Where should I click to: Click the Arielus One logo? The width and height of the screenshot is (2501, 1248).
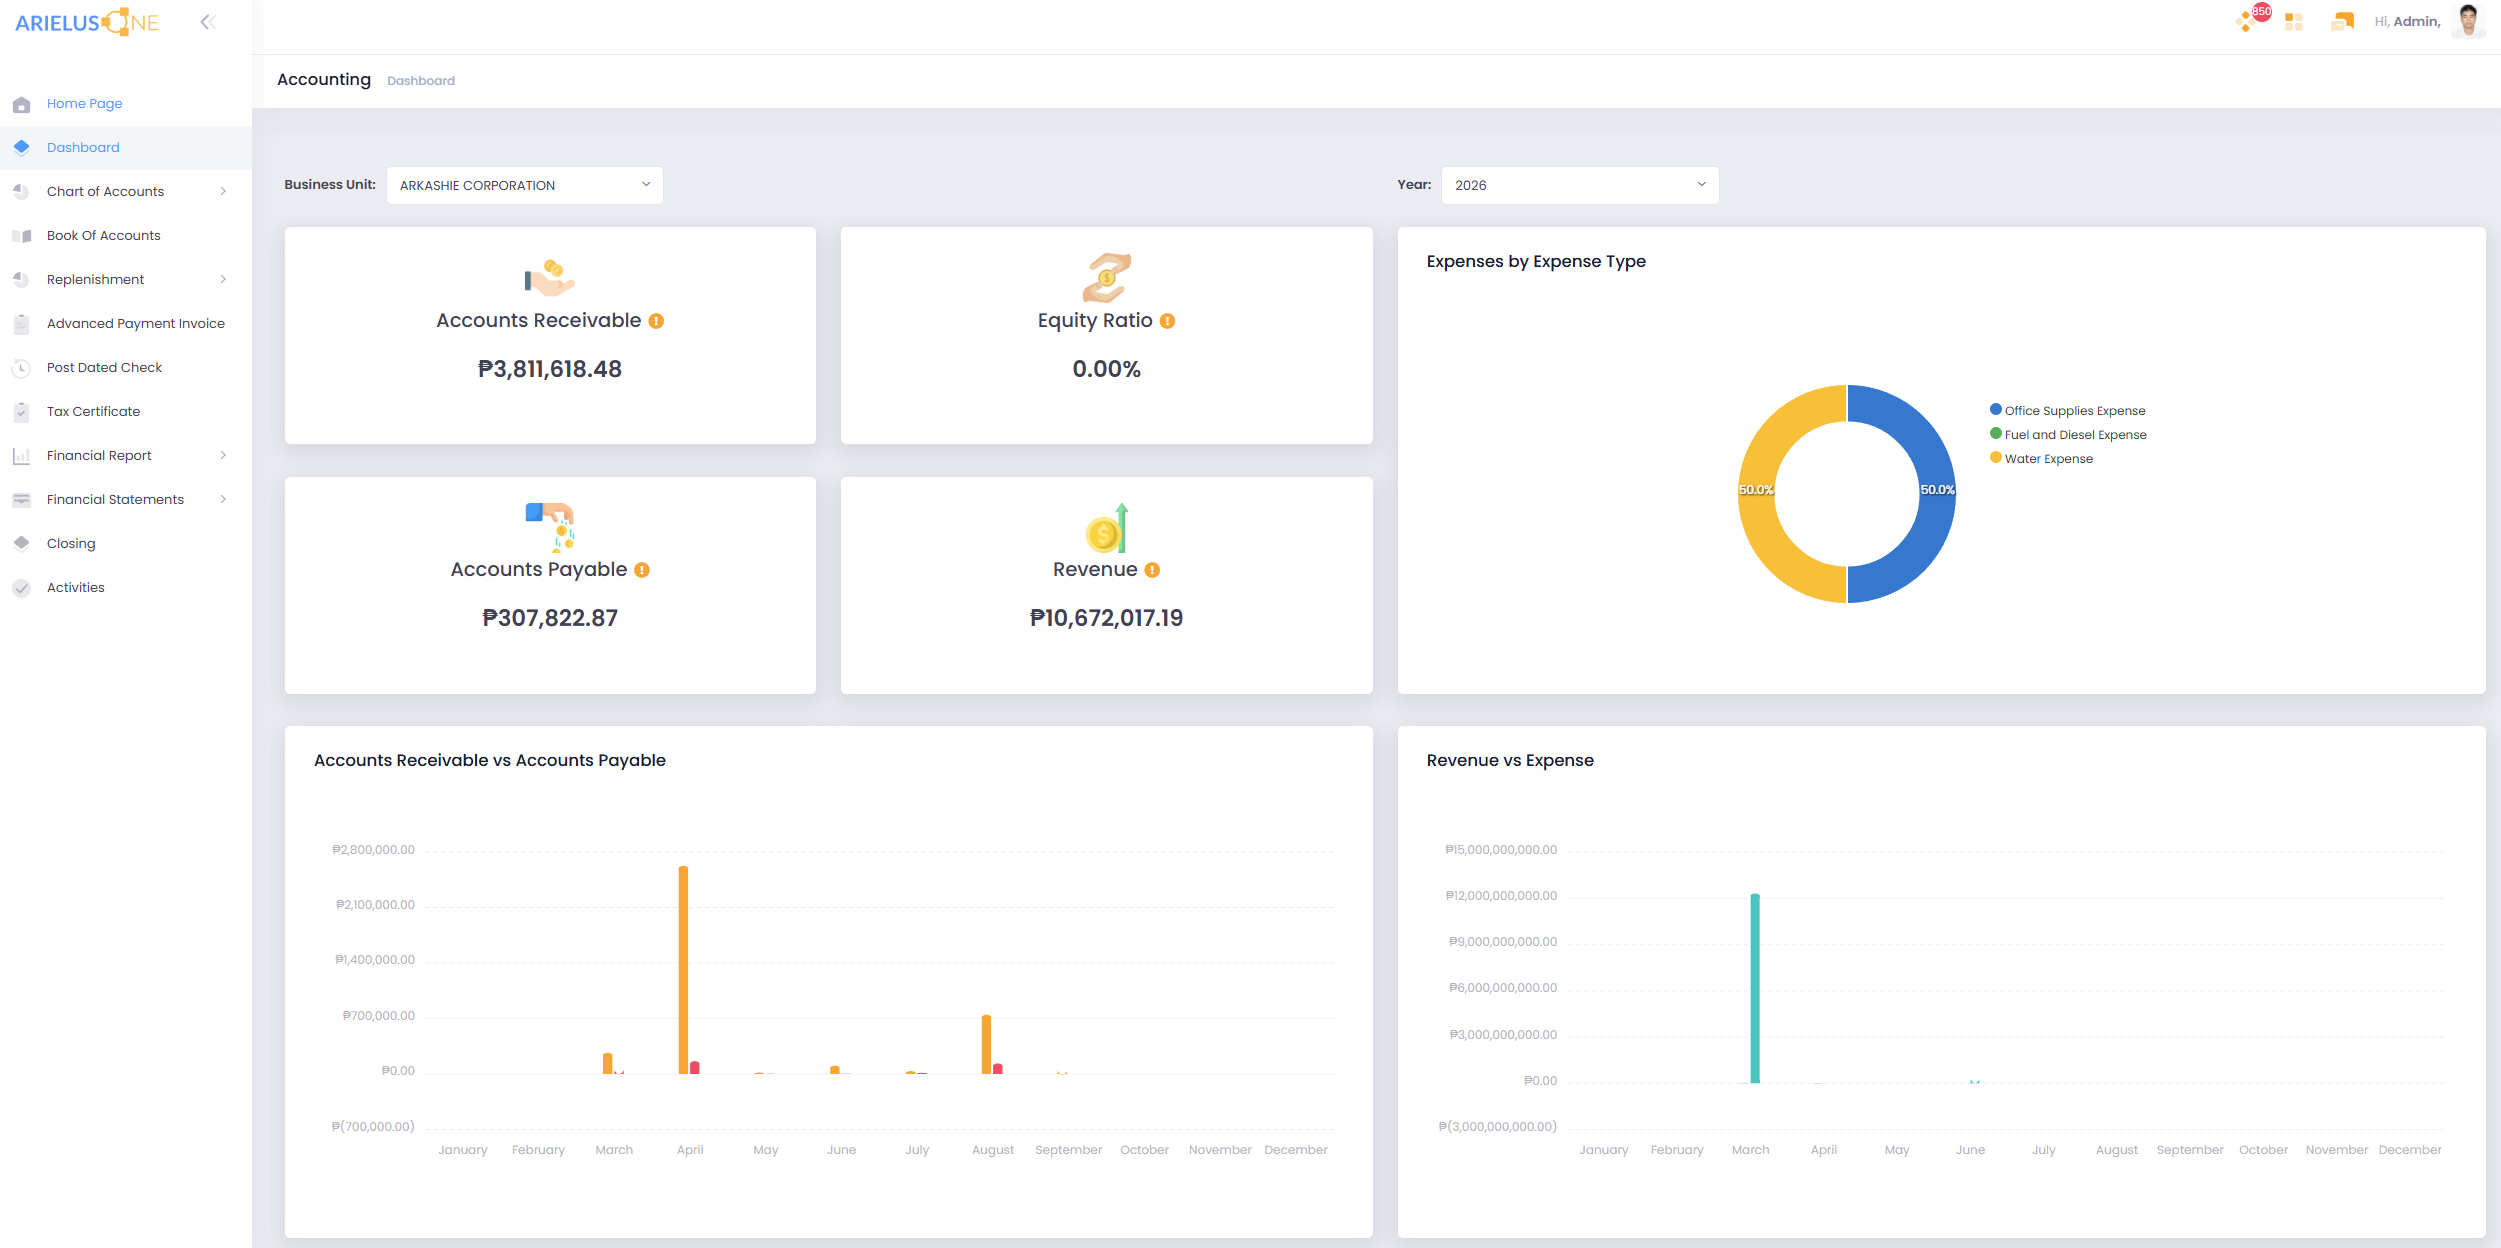[87, 22]
